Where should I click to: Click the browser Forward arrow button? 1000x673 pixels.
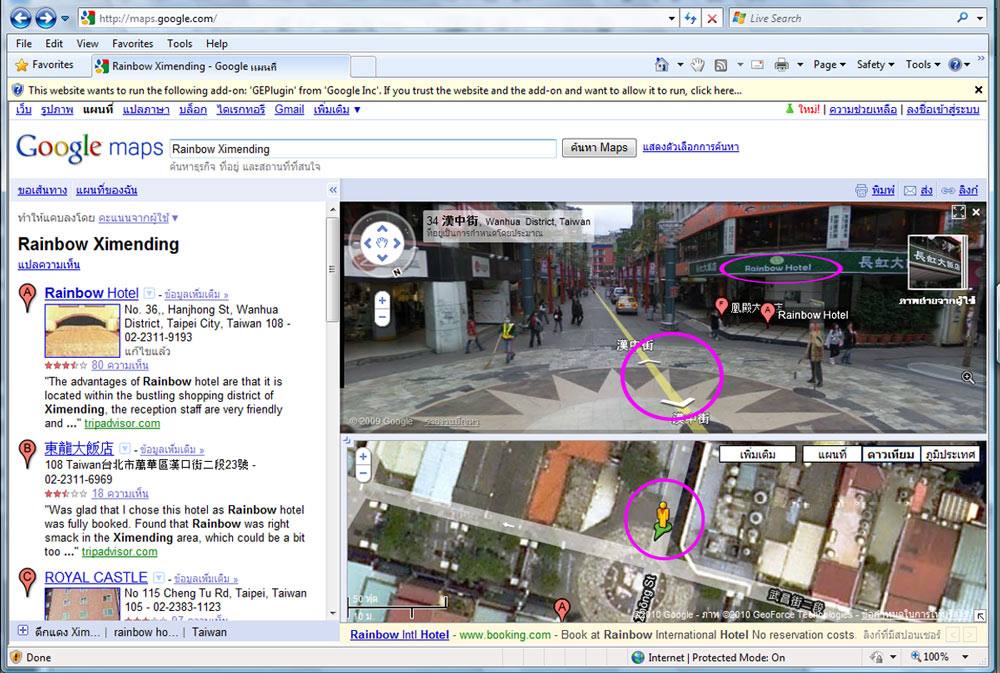coord(45,18)
